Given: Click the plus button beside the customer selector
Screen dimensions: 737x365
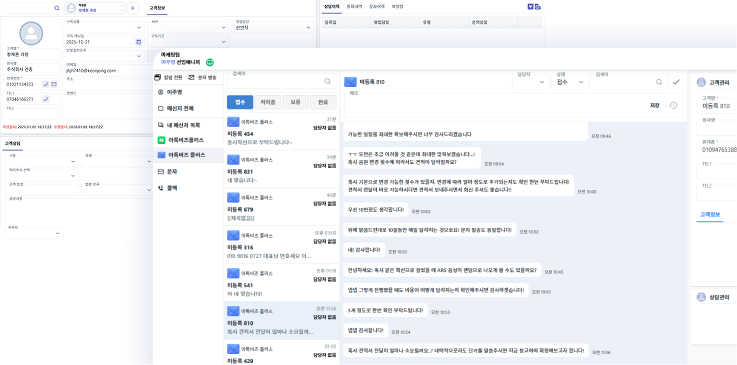Looking at the screenshot, I should pos(133,8).
